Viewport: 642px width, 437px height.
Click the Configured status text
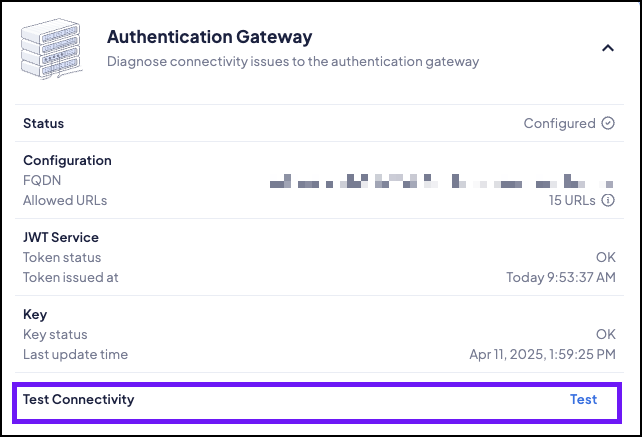[559, 124]
